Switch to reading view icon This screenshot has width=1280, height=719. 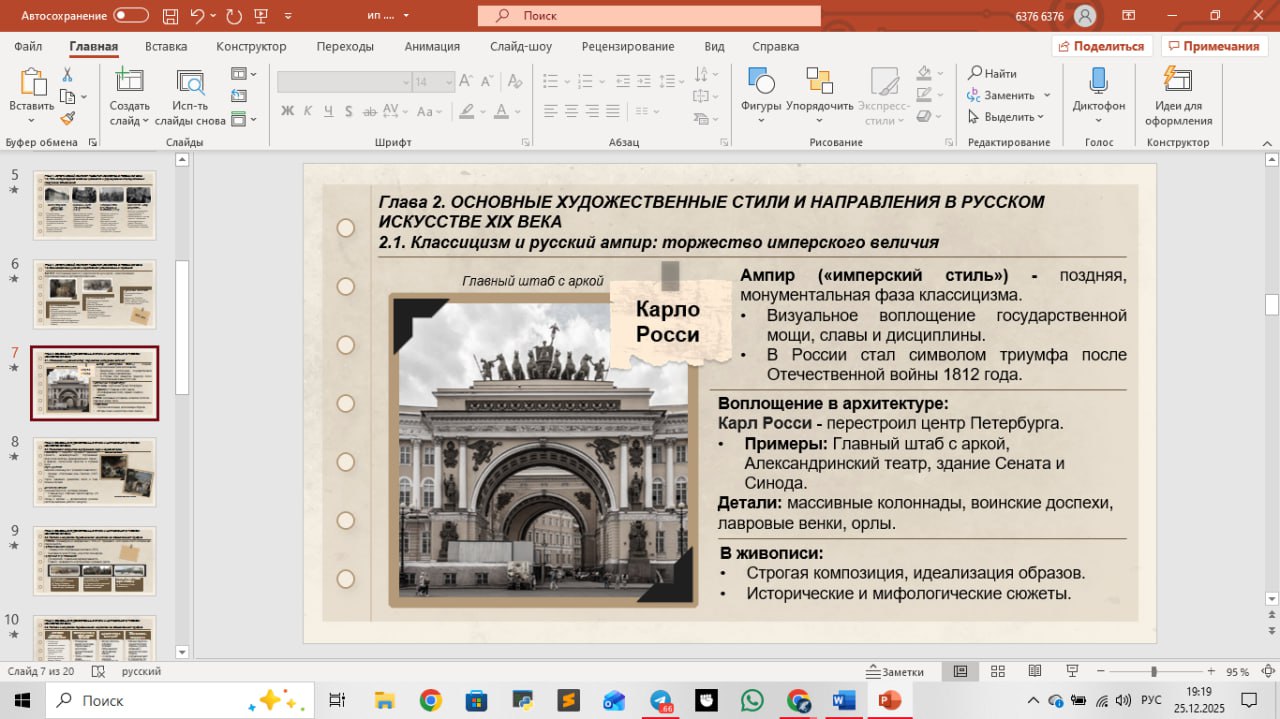1035,671
